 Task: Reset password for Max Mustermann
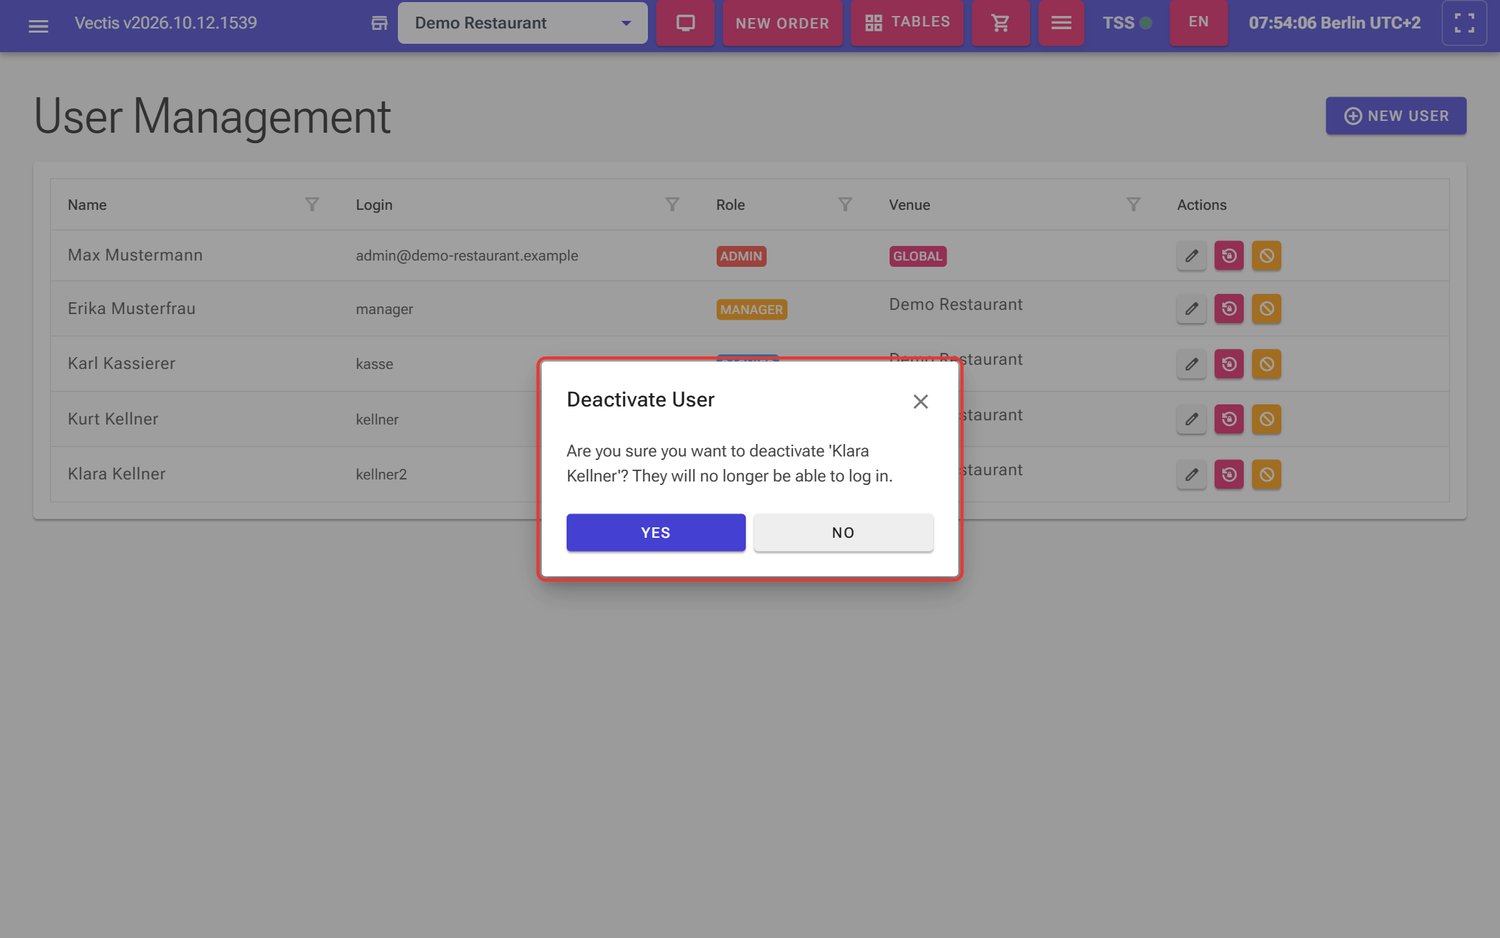coord(1229,256)
